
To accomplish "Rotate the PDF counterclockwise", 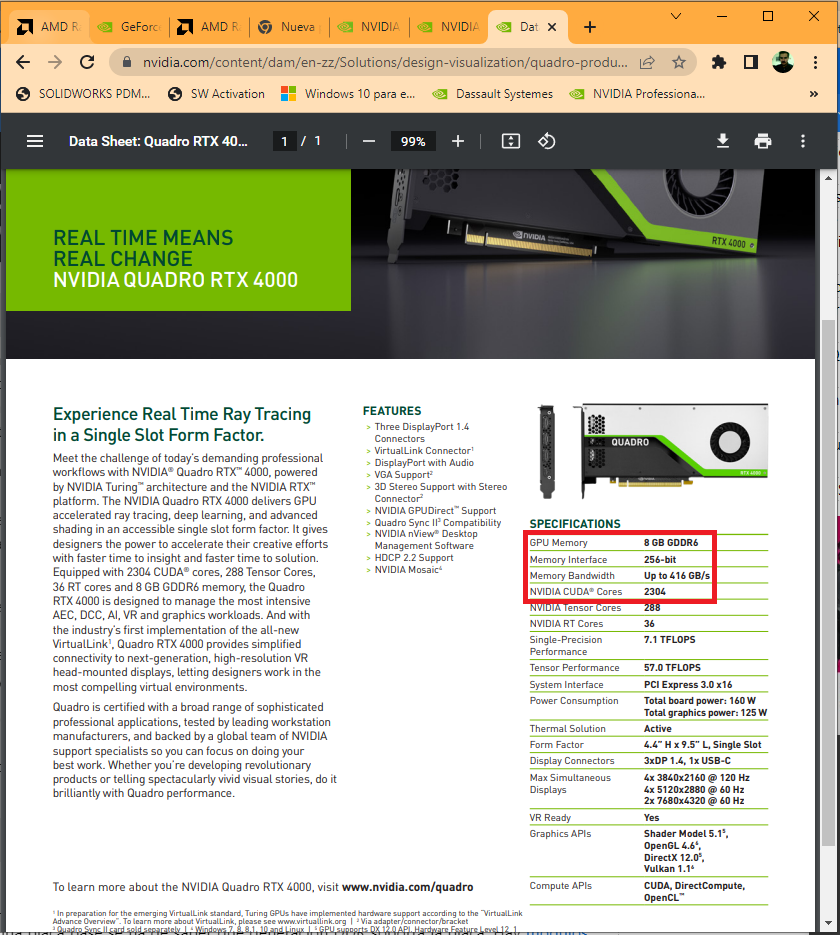I will click(x=547, y=141).
